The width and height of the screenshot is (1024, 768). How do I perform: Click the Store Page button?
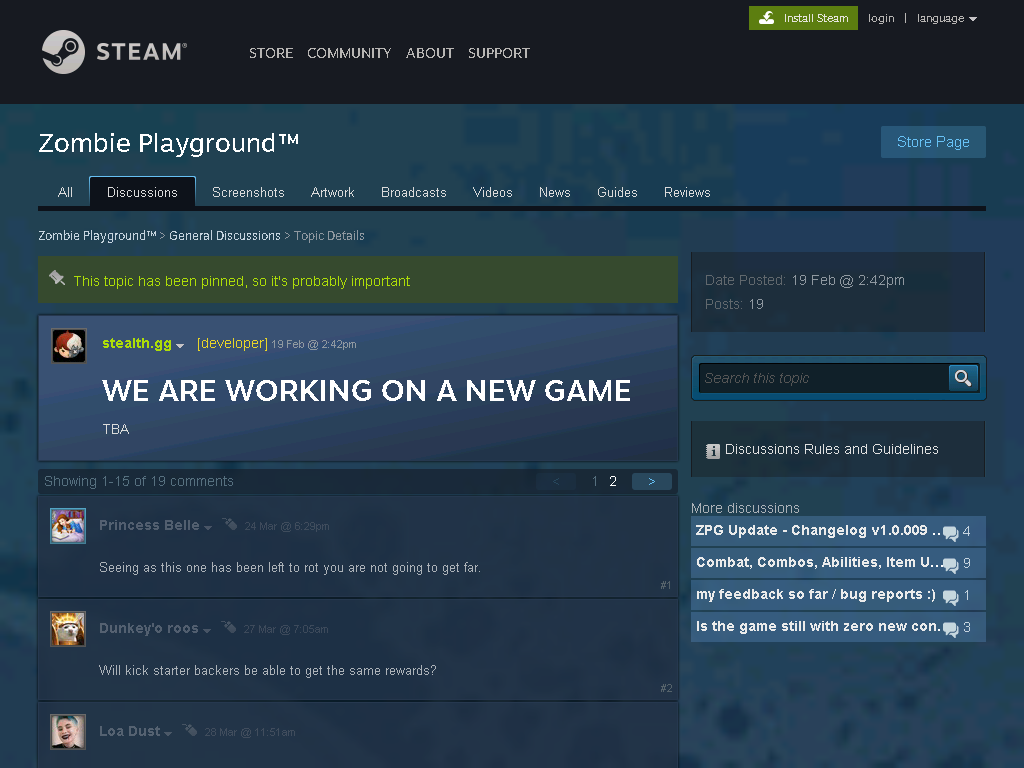tap(933, 142)
